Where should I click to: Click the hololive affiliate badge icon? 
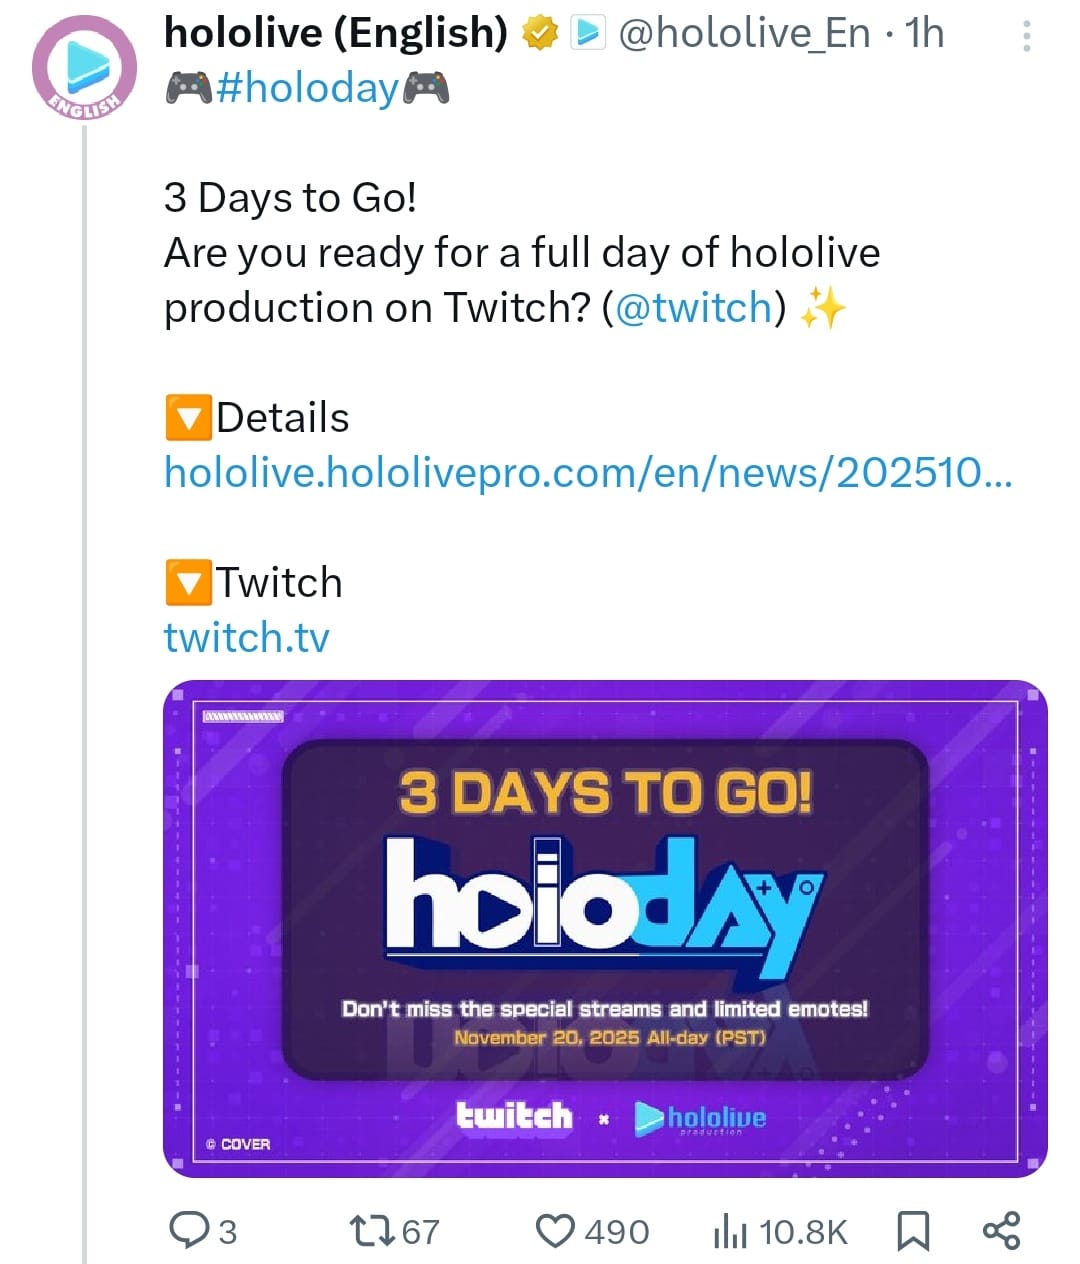click(x=588, y=35)
